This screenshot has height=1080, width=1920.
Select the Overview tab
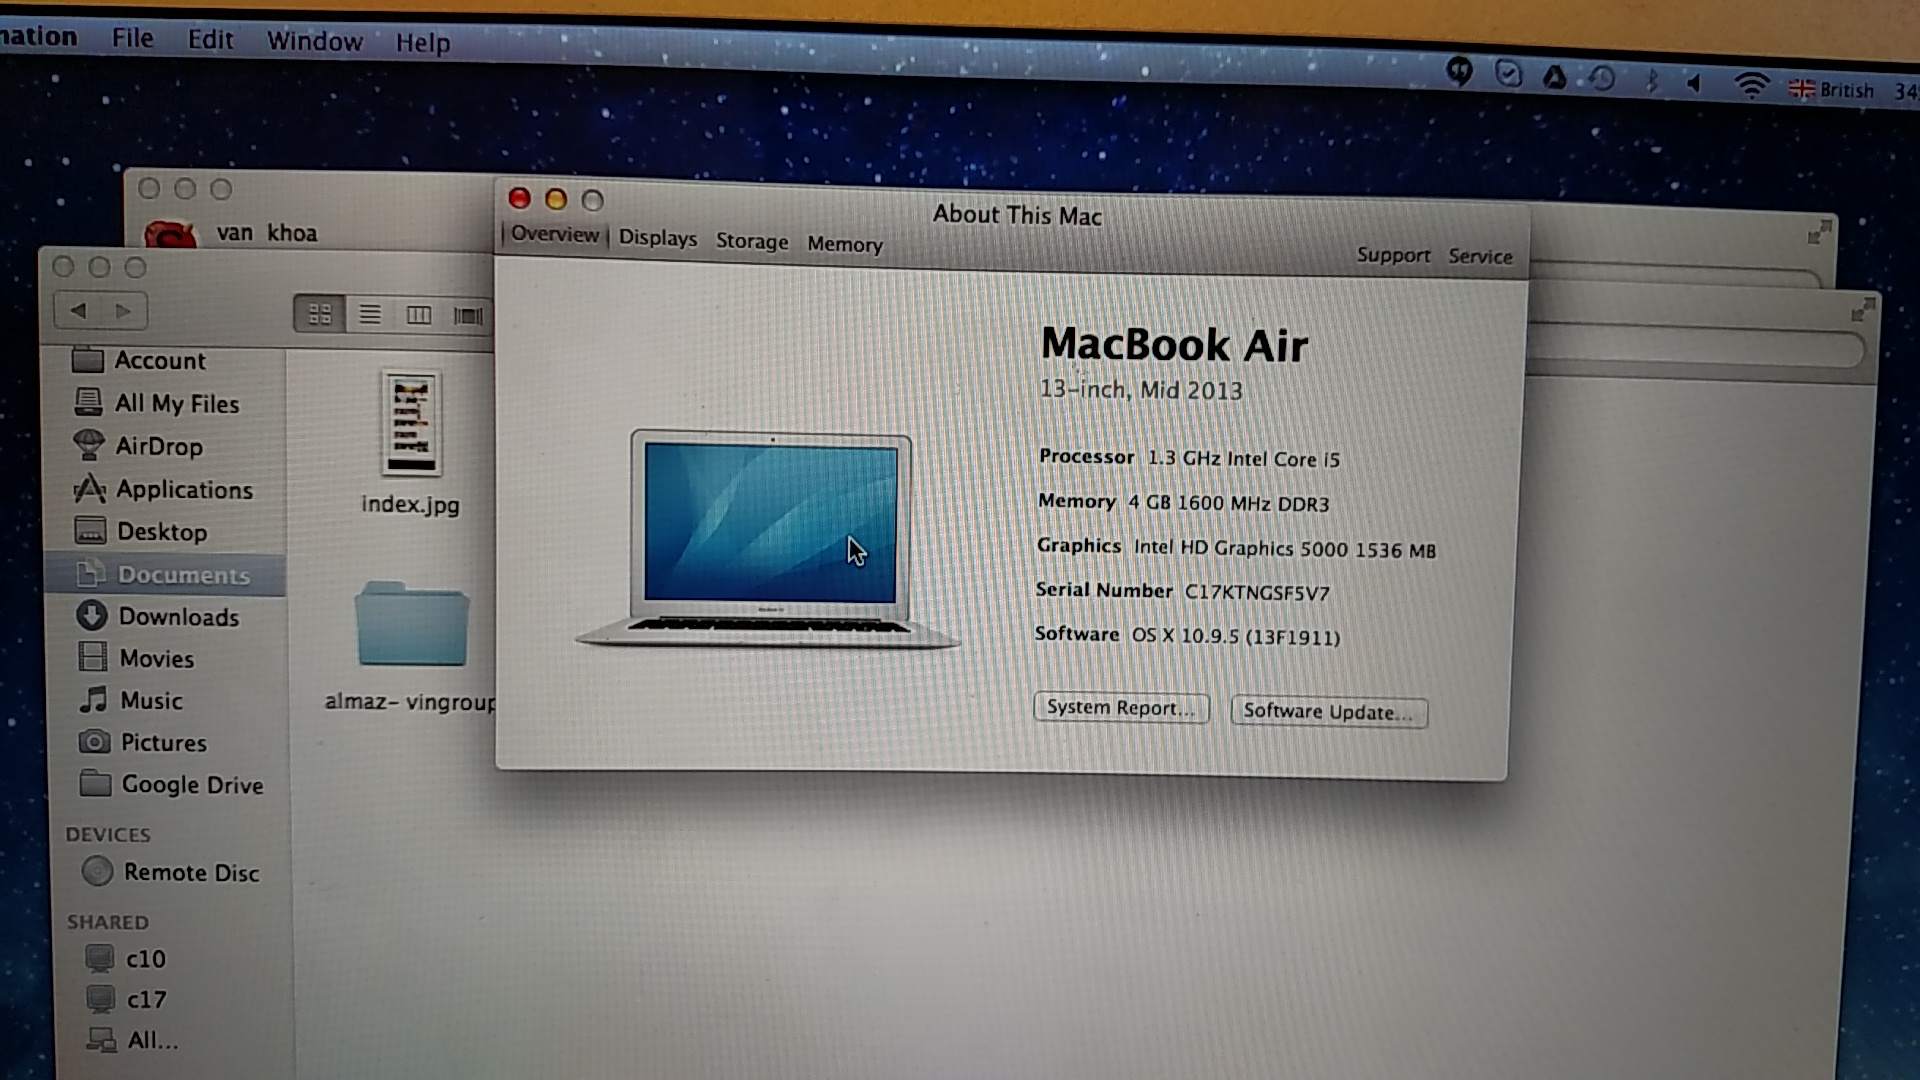pyautogui.click(x=555, y=234)
